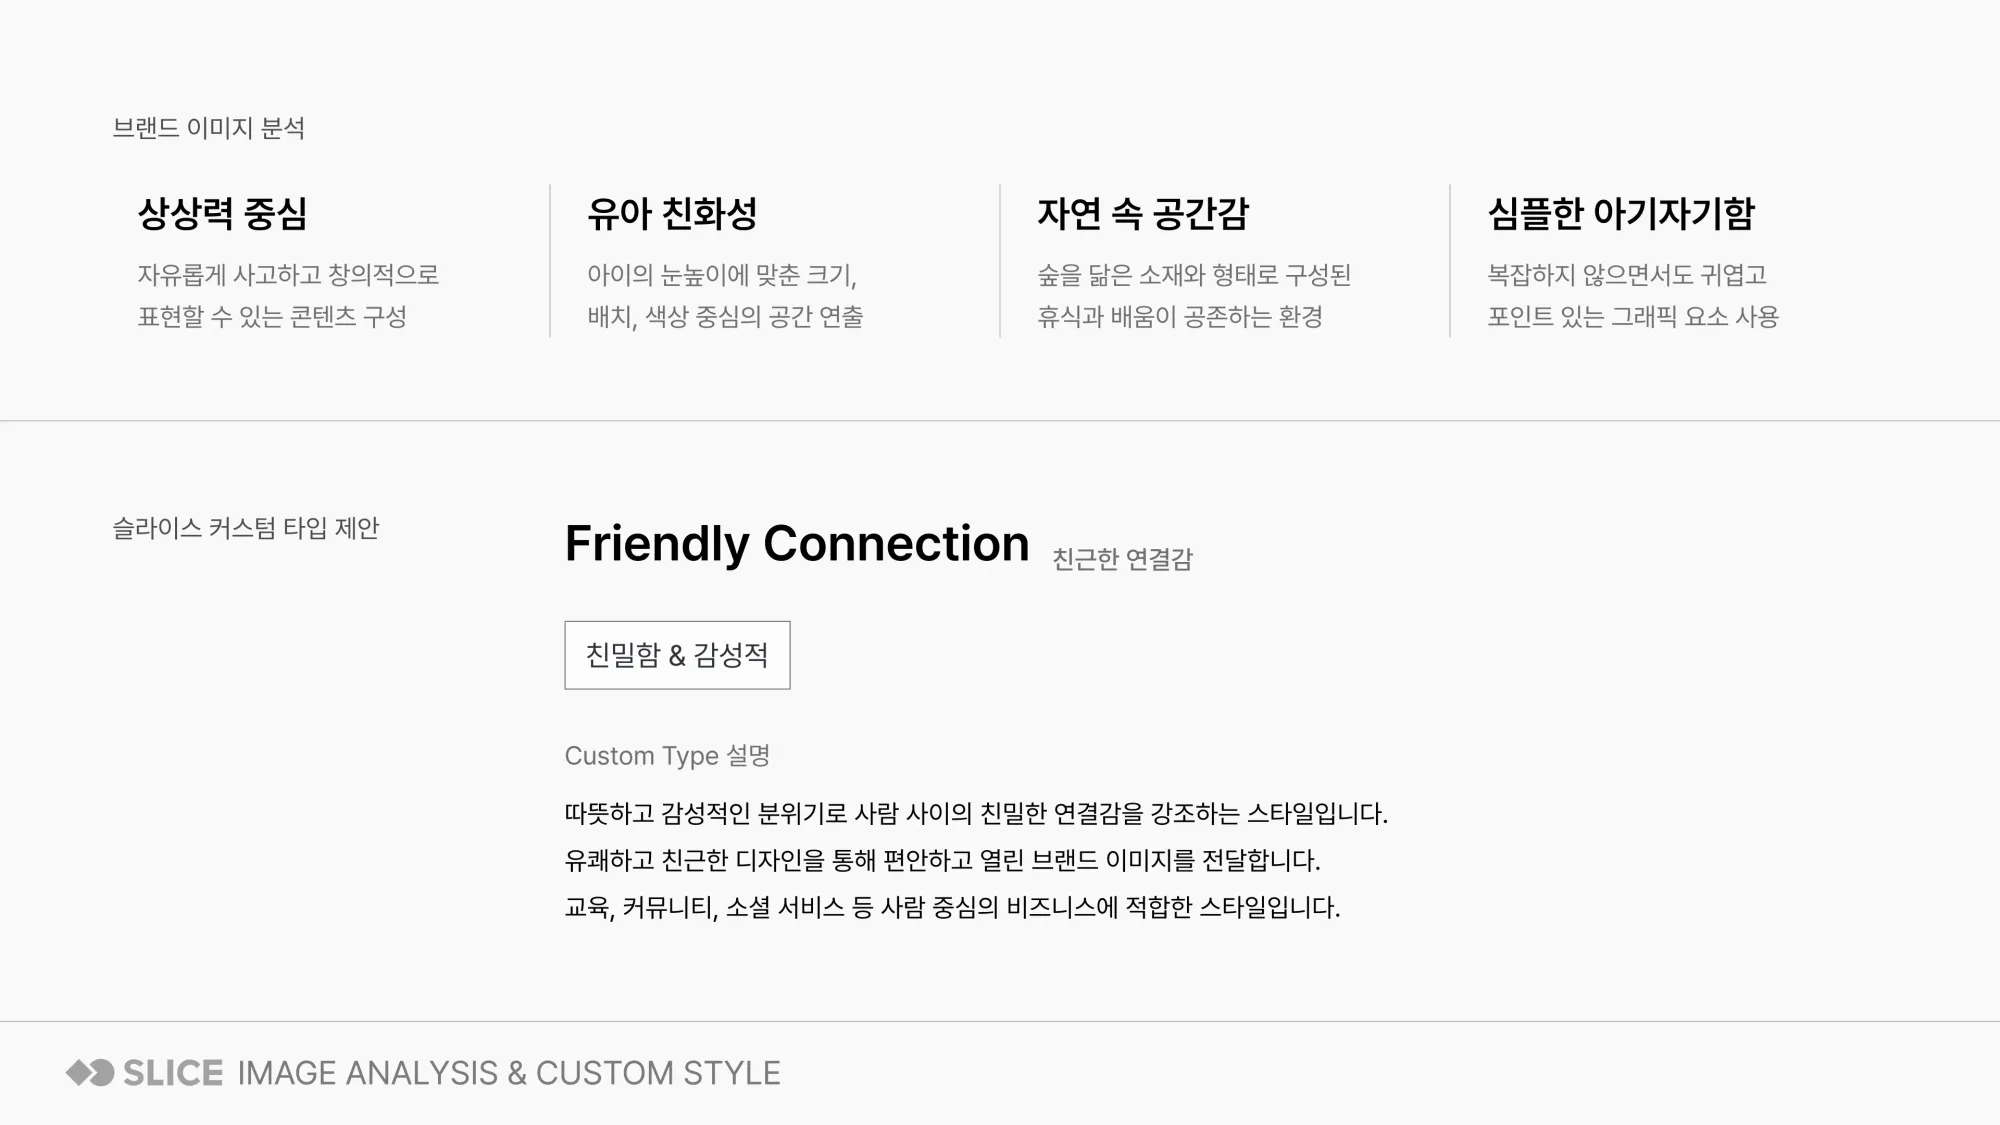Screen dimensions: 2000x1125
Task: Click the 브랜드 이미지 분석 section label
Action: pos(208,128)
